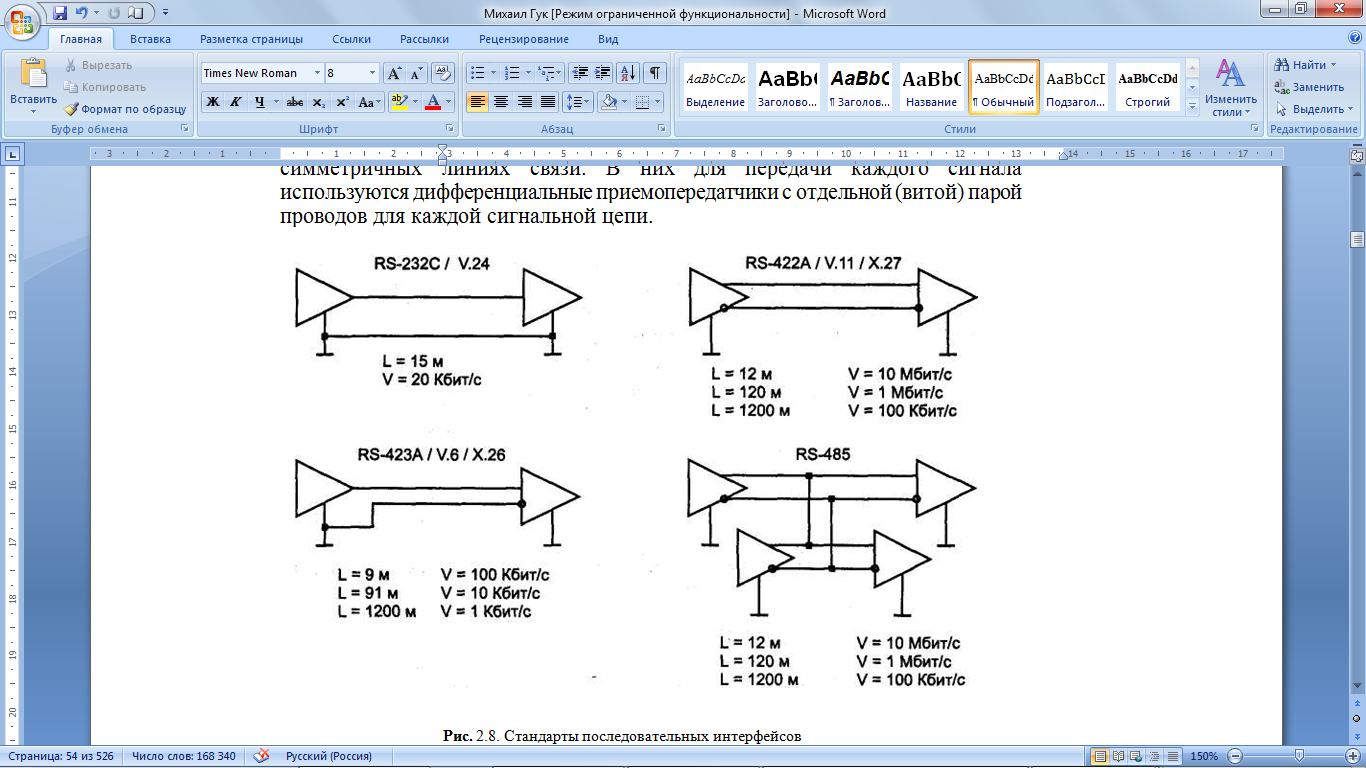Open font name dropdown Times New Roman
The image size is (1366, 768).
pyautogui.click(x=317, y=73)
